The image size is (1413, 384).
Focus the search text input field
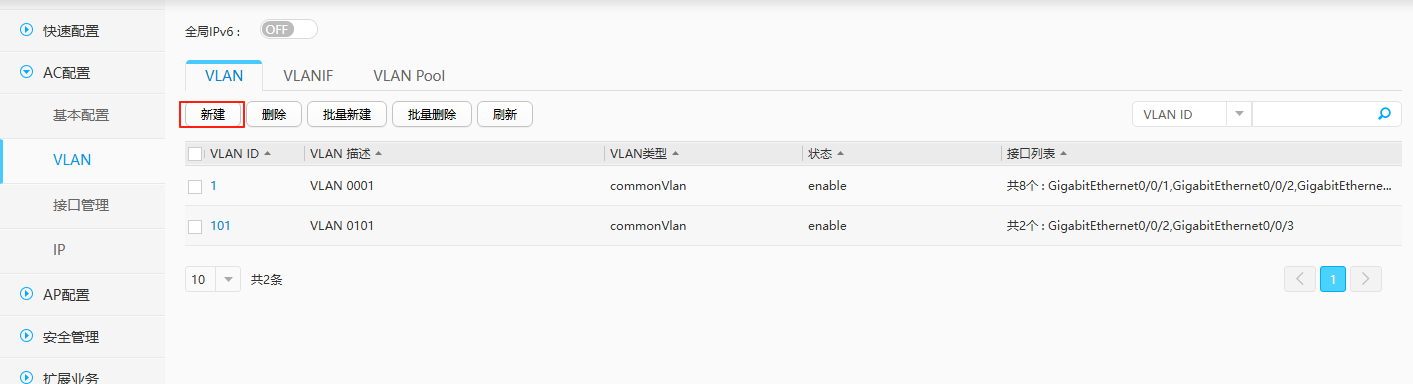point(1312,114)
